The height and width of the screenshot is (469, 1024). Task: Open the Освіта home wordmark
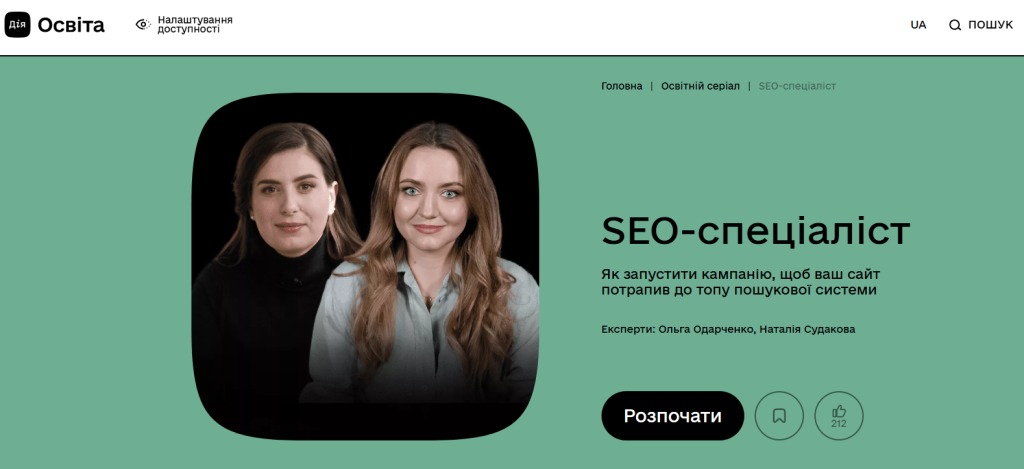(71, 25)
